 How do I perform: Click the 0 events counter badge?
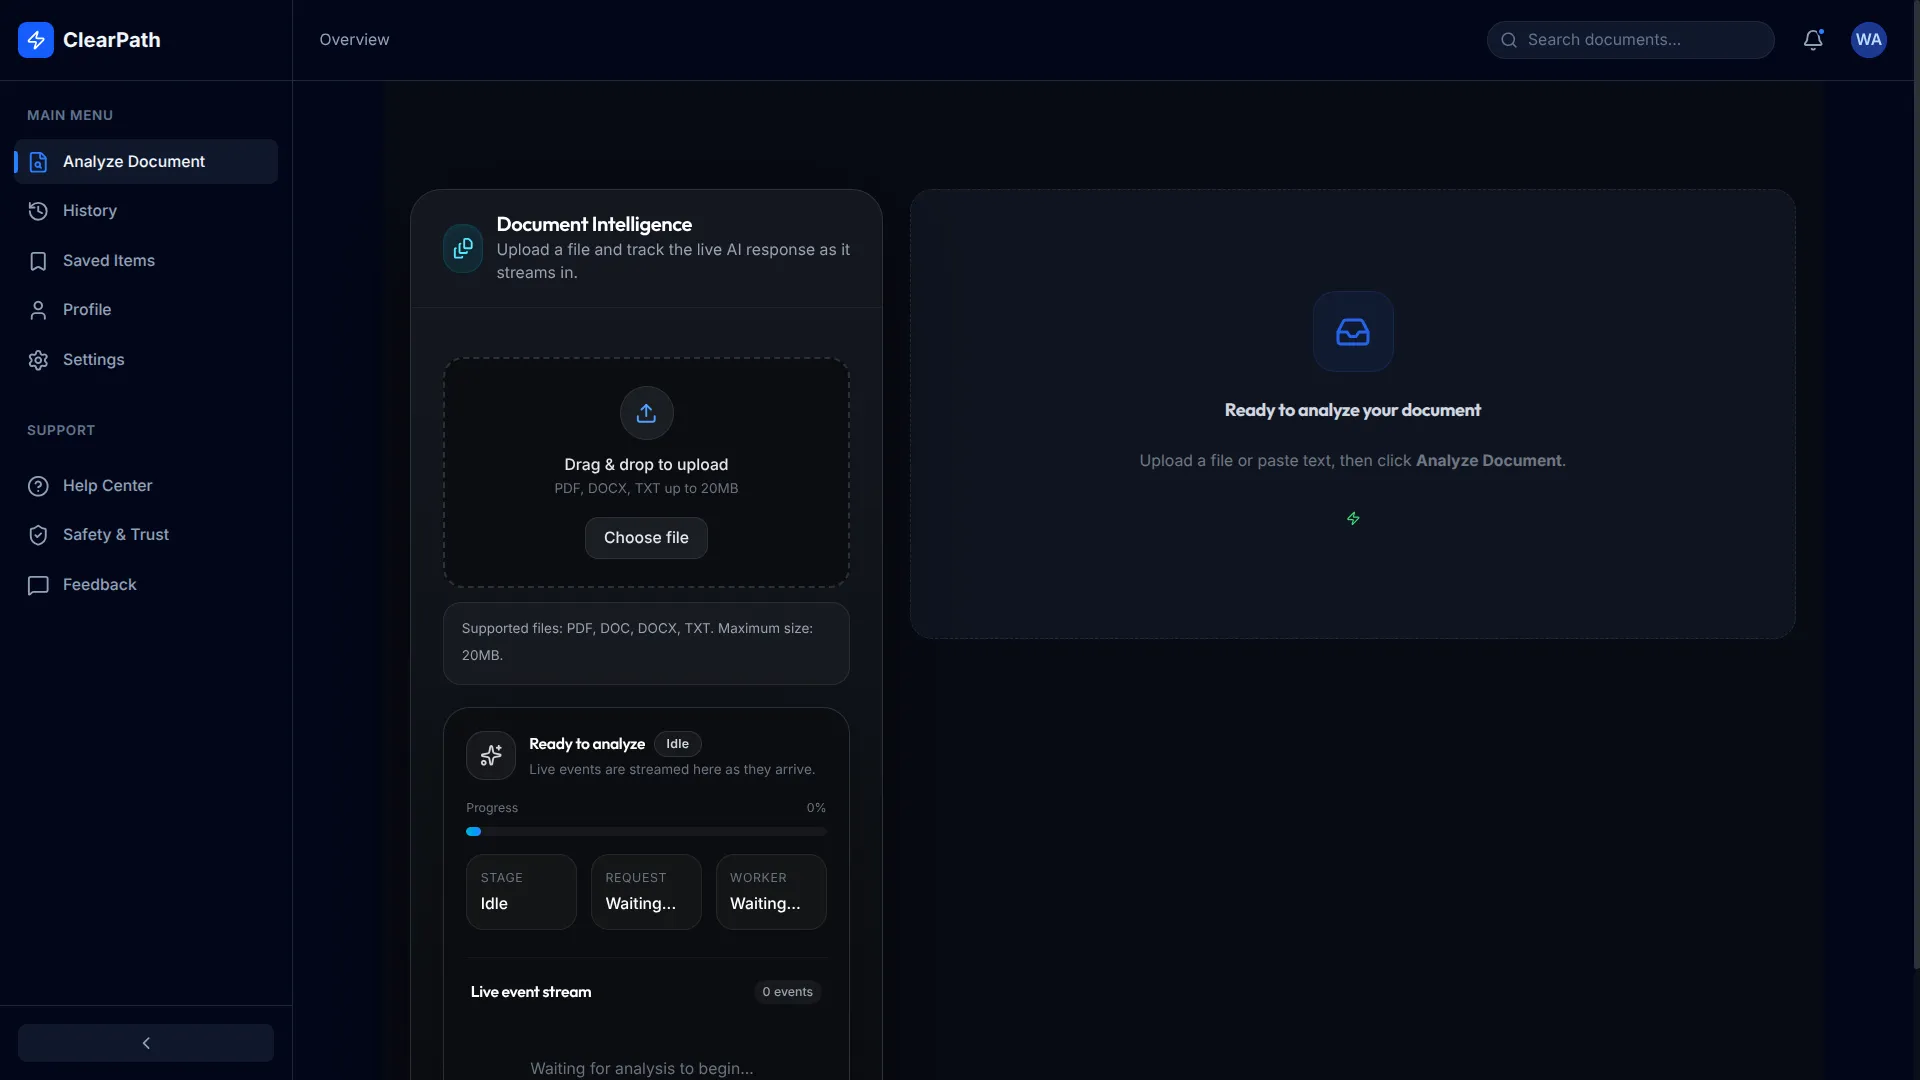[788, 992]
